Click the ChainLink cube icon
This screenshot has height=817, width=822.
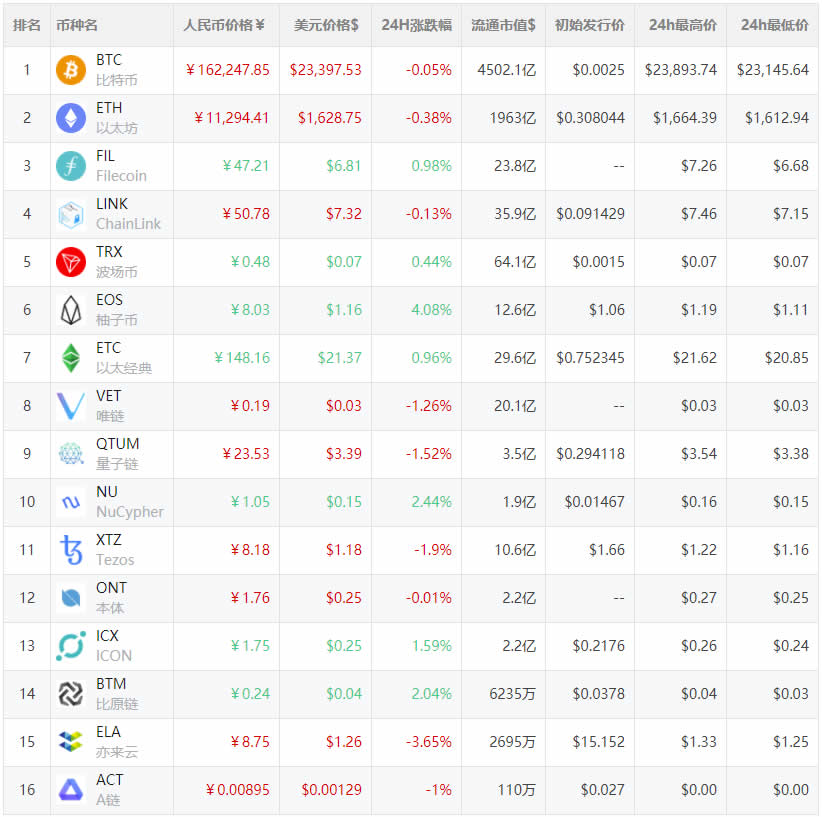pyautogui.click(x=71, y=214)
